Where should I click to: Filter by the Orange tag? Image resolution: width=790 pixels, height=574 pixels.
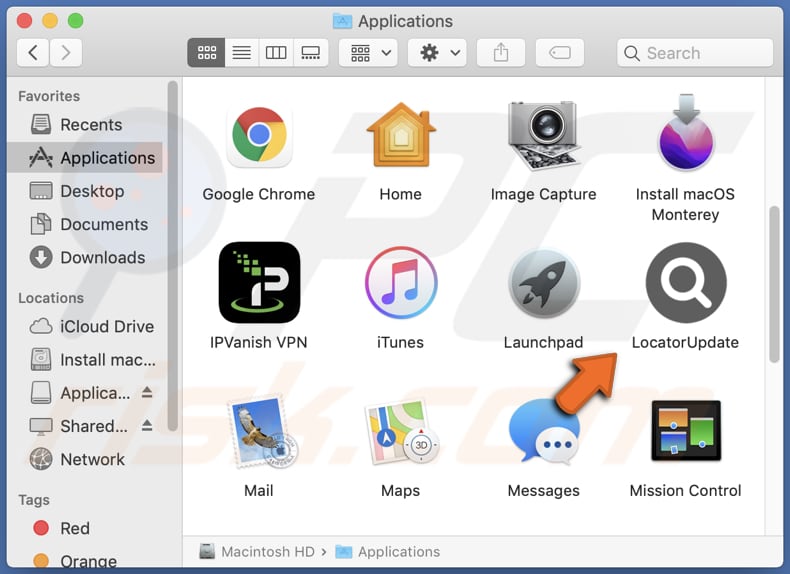(85, 561)
